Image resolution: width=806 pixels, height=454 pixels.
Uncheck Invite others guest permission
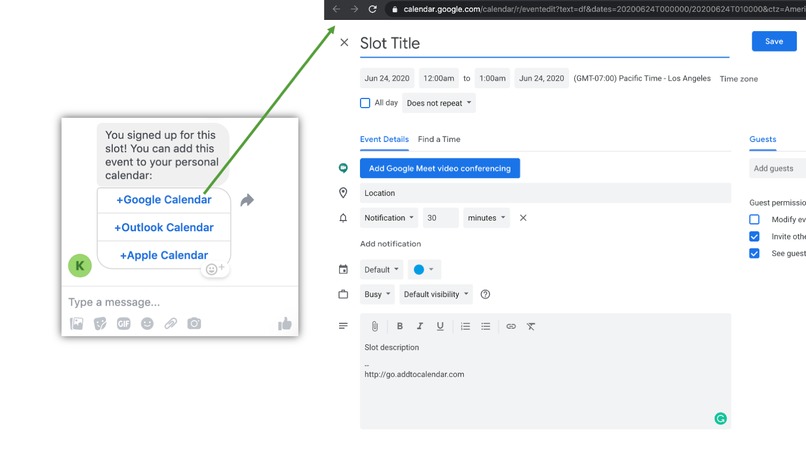[754, 237]
